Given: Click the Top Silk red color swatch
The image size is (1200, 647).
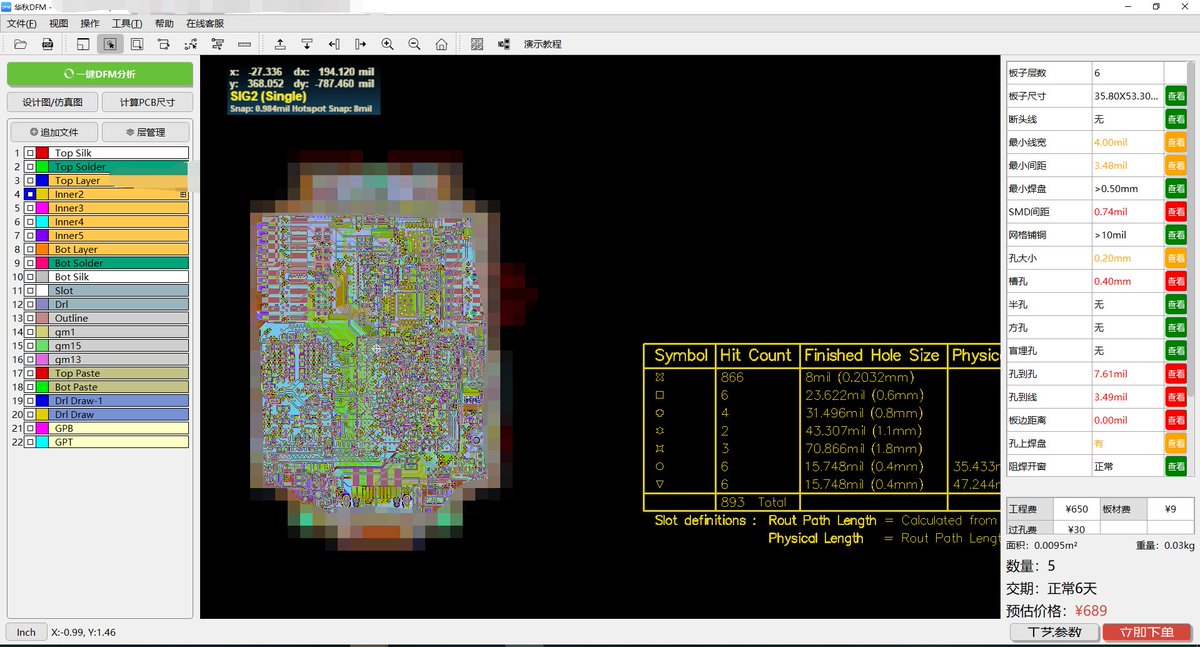Looking at the screenshot, I should click(42, 153).
